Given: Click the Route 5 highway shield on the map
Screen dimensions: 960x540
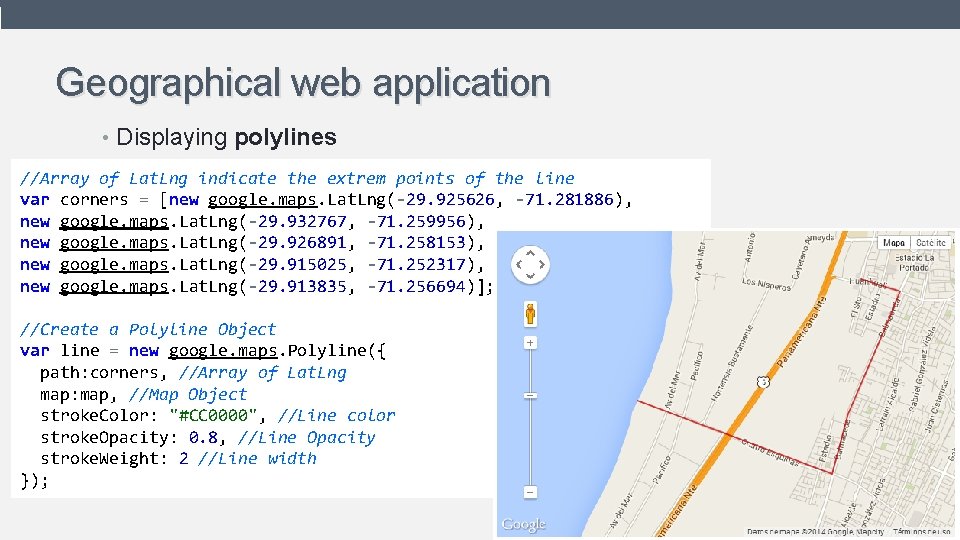Looking at the screenshot, I should click(x=763, y=382).
